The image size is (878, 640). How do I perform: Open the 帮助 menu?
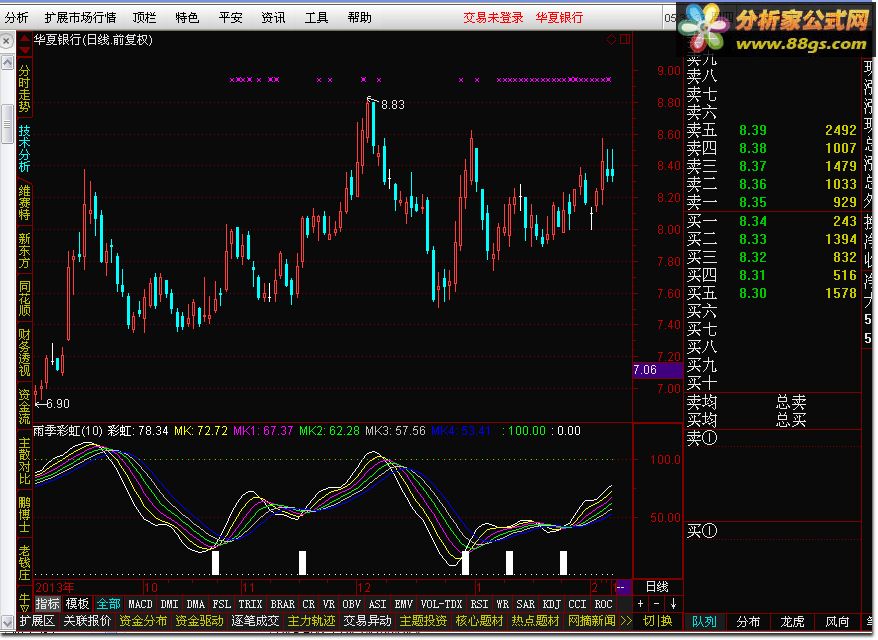tap(359, 18)
